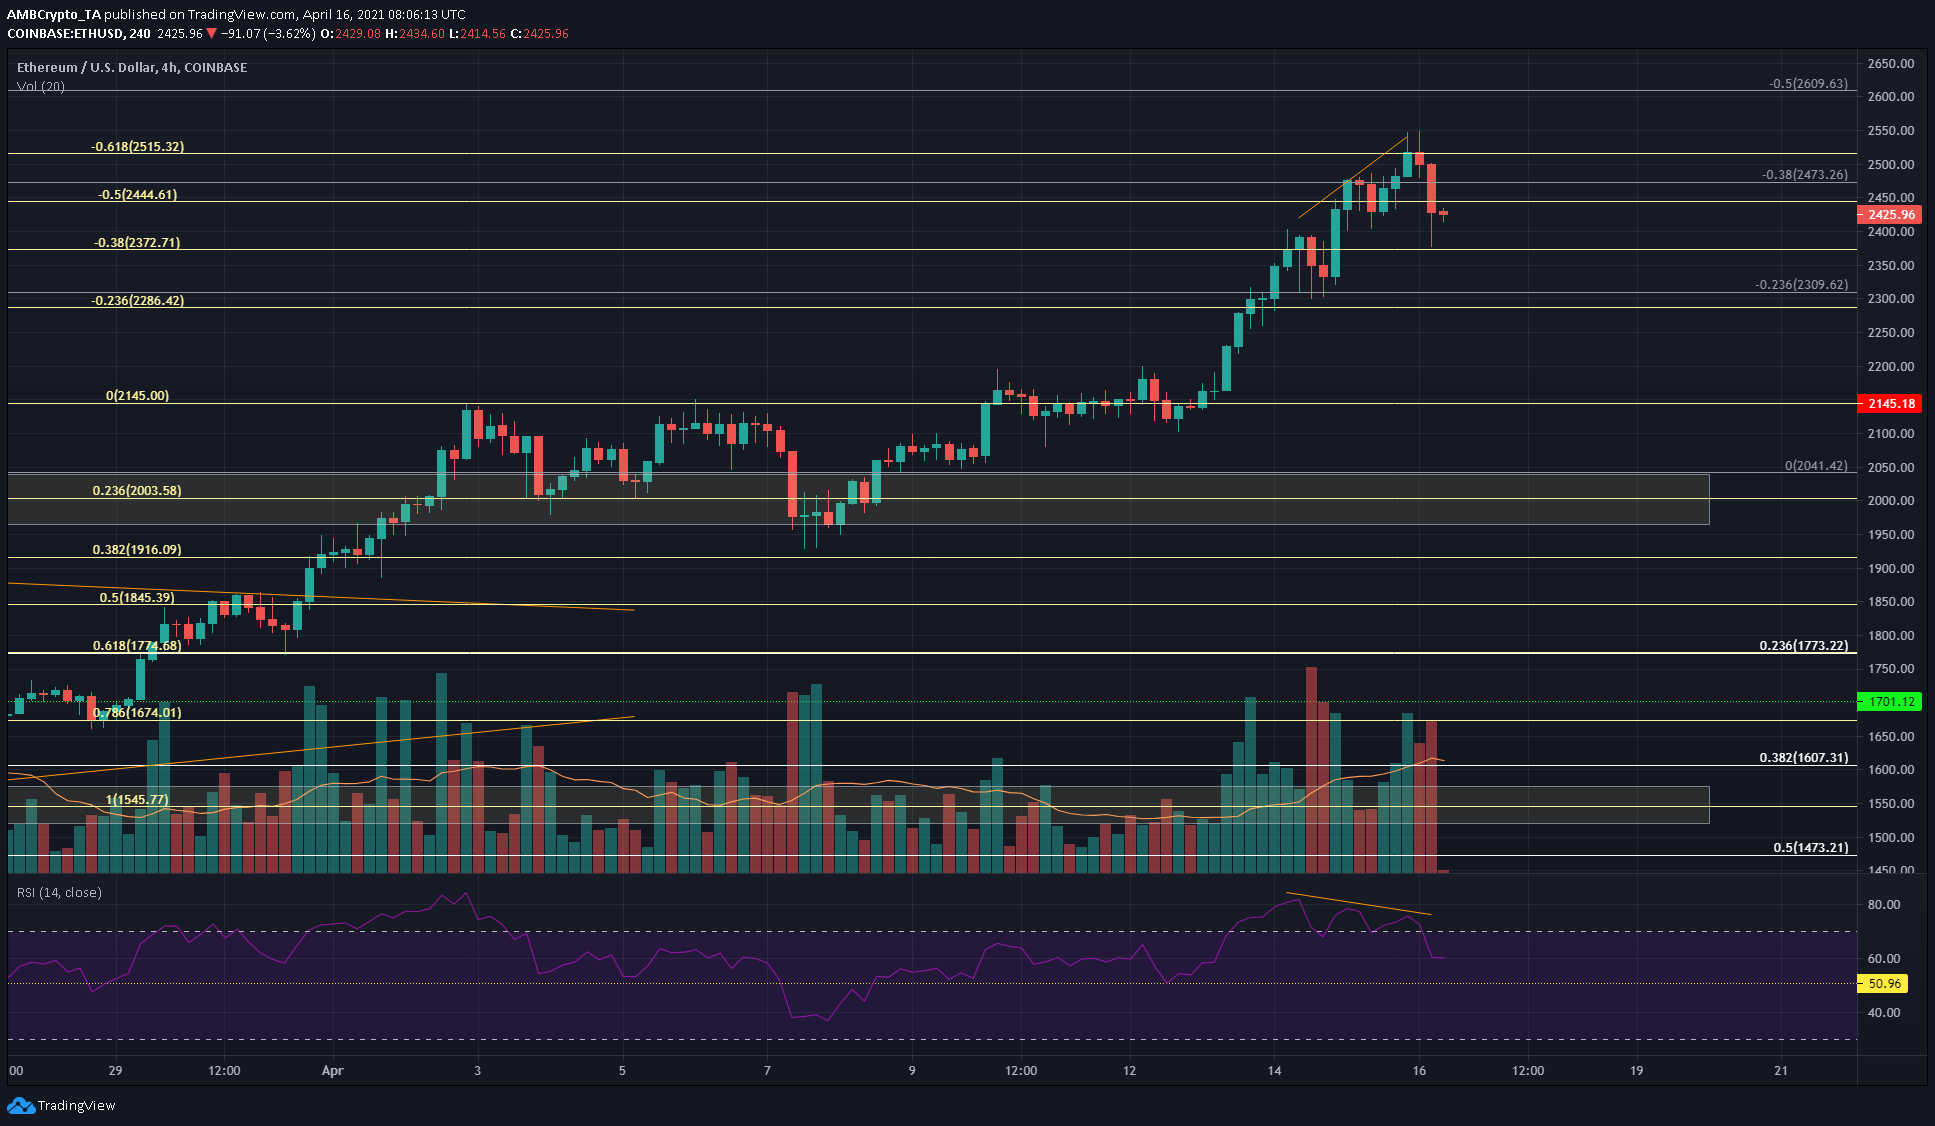This screenshot has height=1126, width=1935.
Task: Click the -0.5(2609.63) right-side Fibonacci label
Action: 1808,84
